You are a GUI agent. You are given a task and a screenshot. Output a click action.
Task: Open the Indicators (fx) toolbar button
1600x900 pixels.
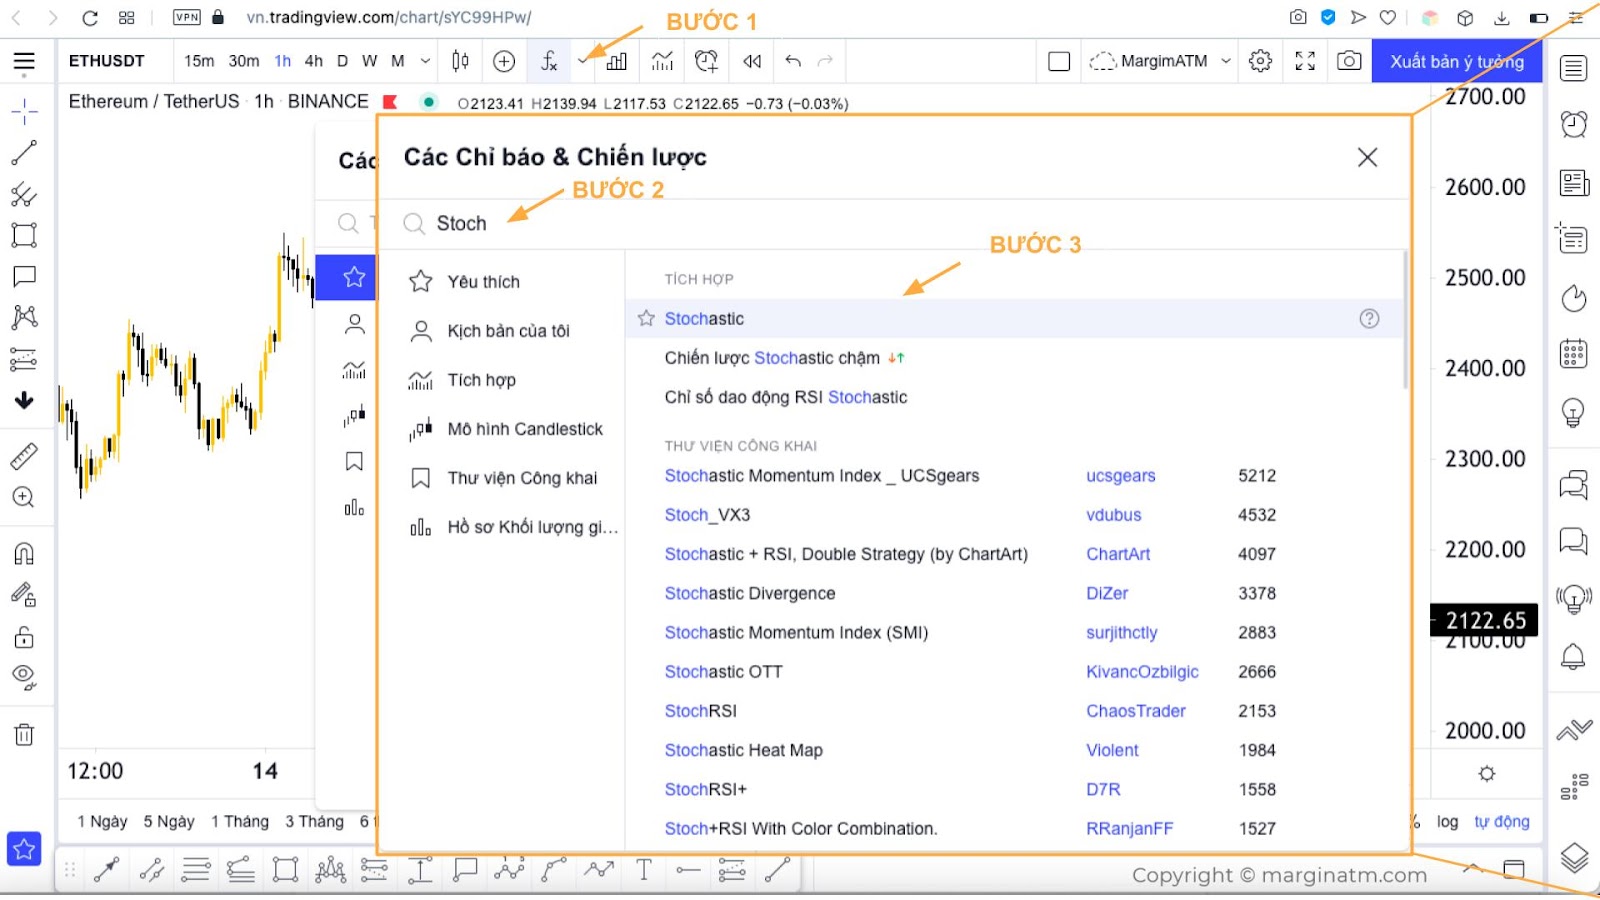tap(549, 61)
